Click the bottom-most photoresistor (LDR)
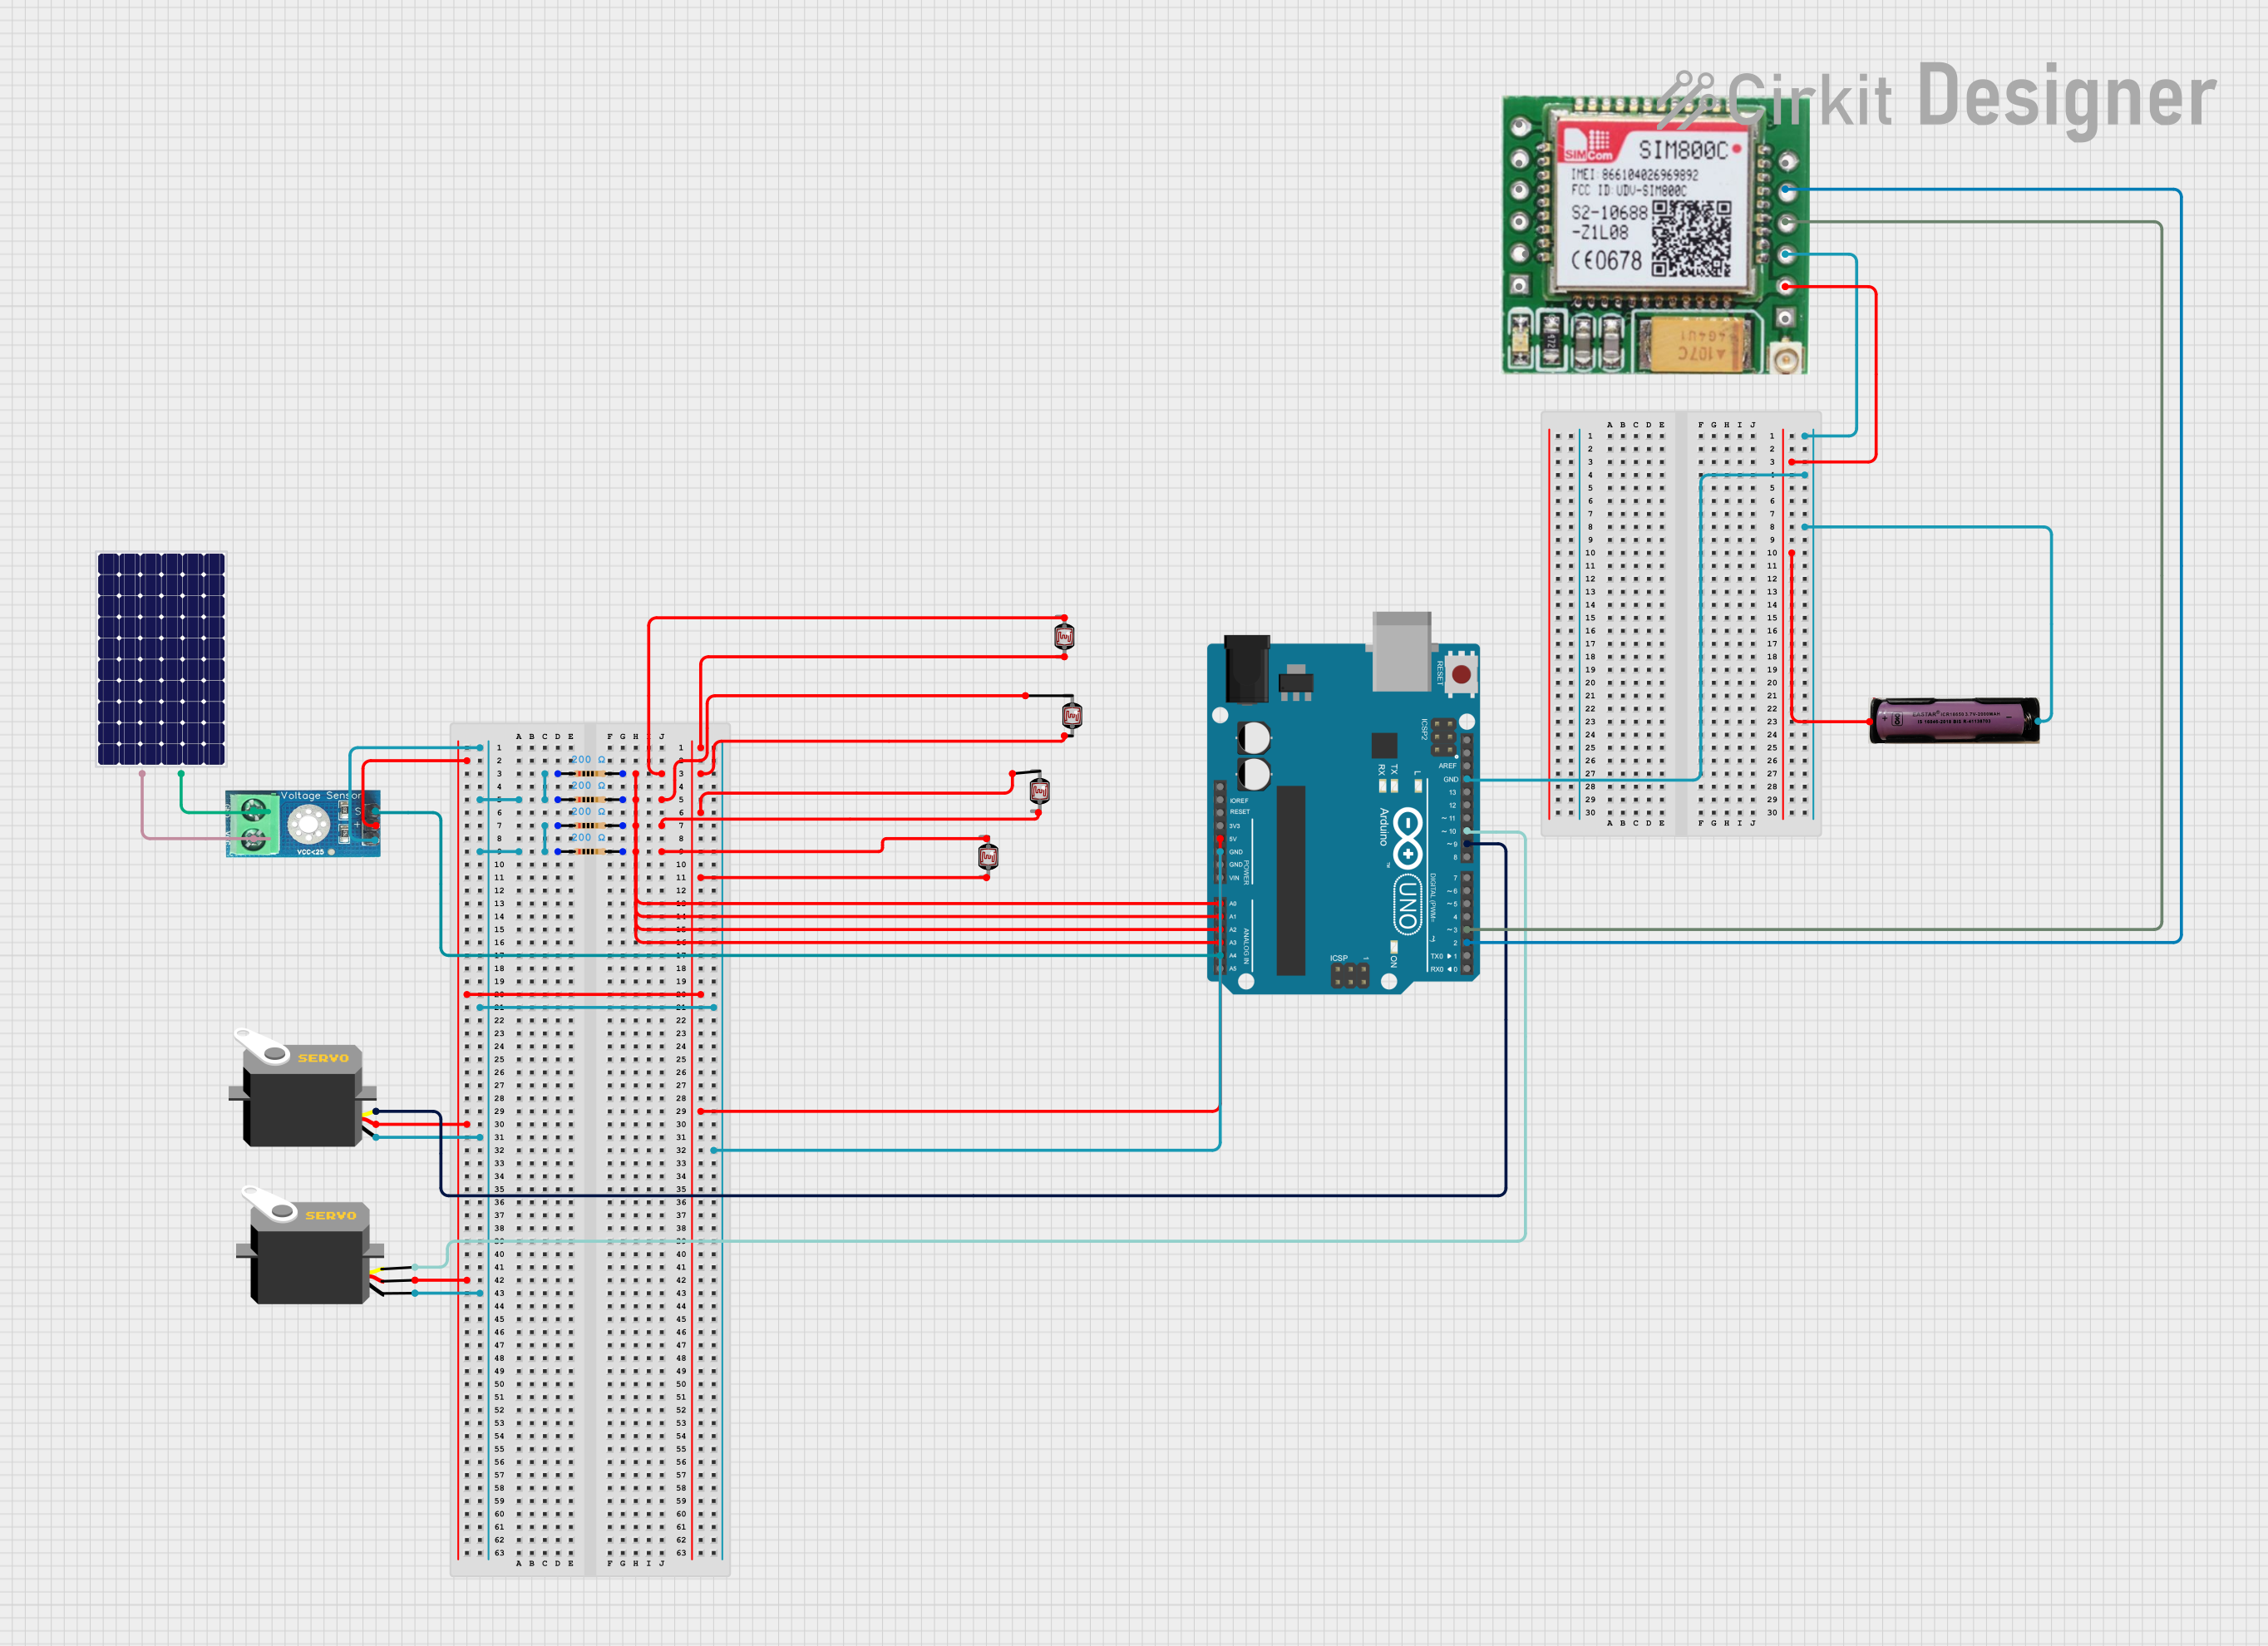This screenshot has width=2268, height=1646. [988, 857]
